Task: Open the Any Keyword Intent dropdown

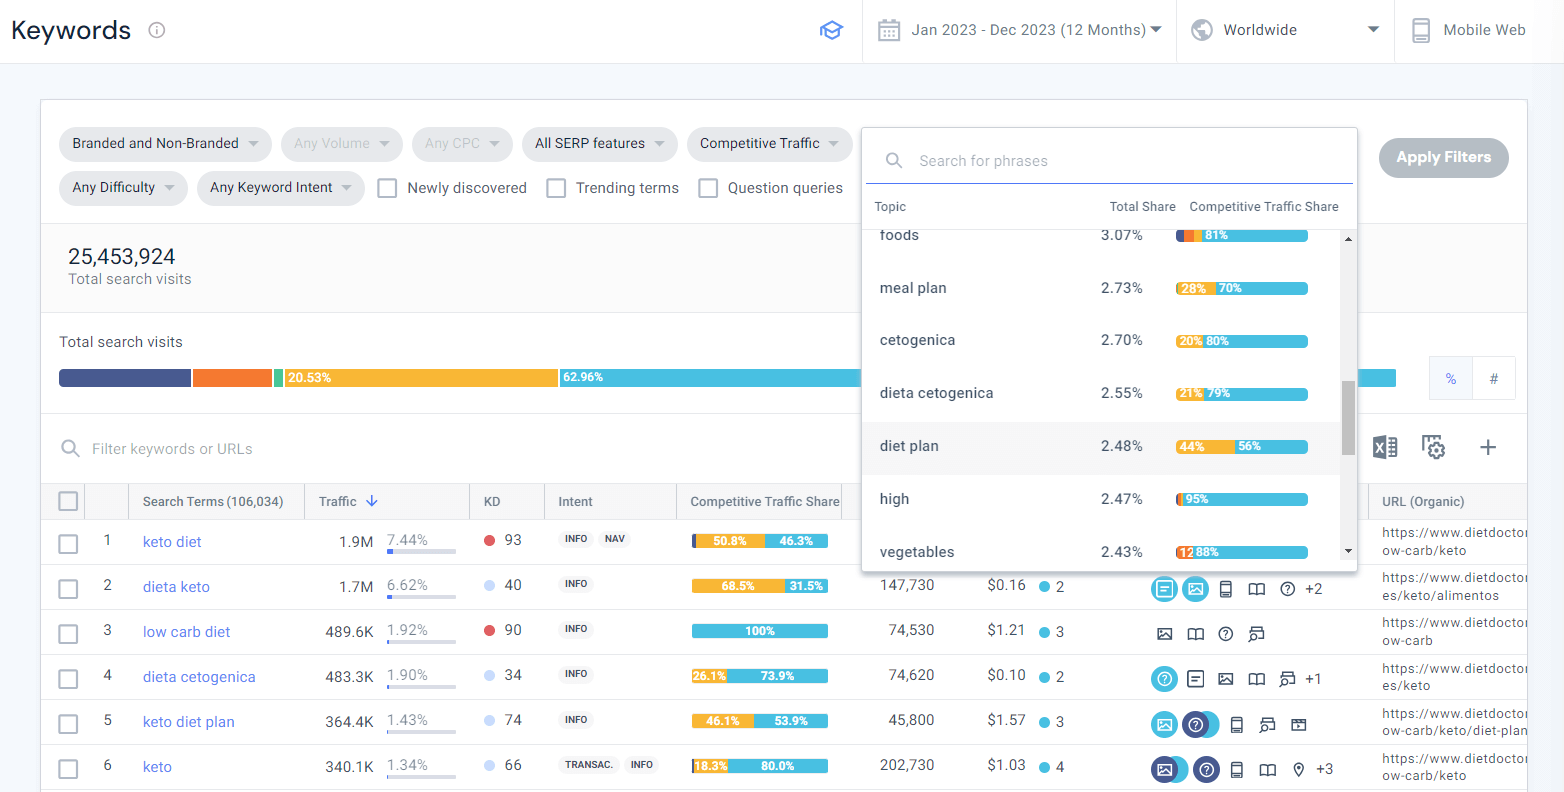Action: point(281,188)
